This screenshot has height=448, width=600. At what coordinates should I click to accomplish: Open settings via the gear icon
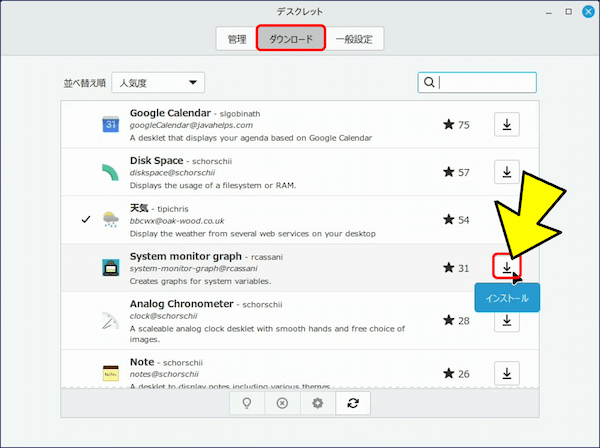pyautogui.click(x=318, y=403)
